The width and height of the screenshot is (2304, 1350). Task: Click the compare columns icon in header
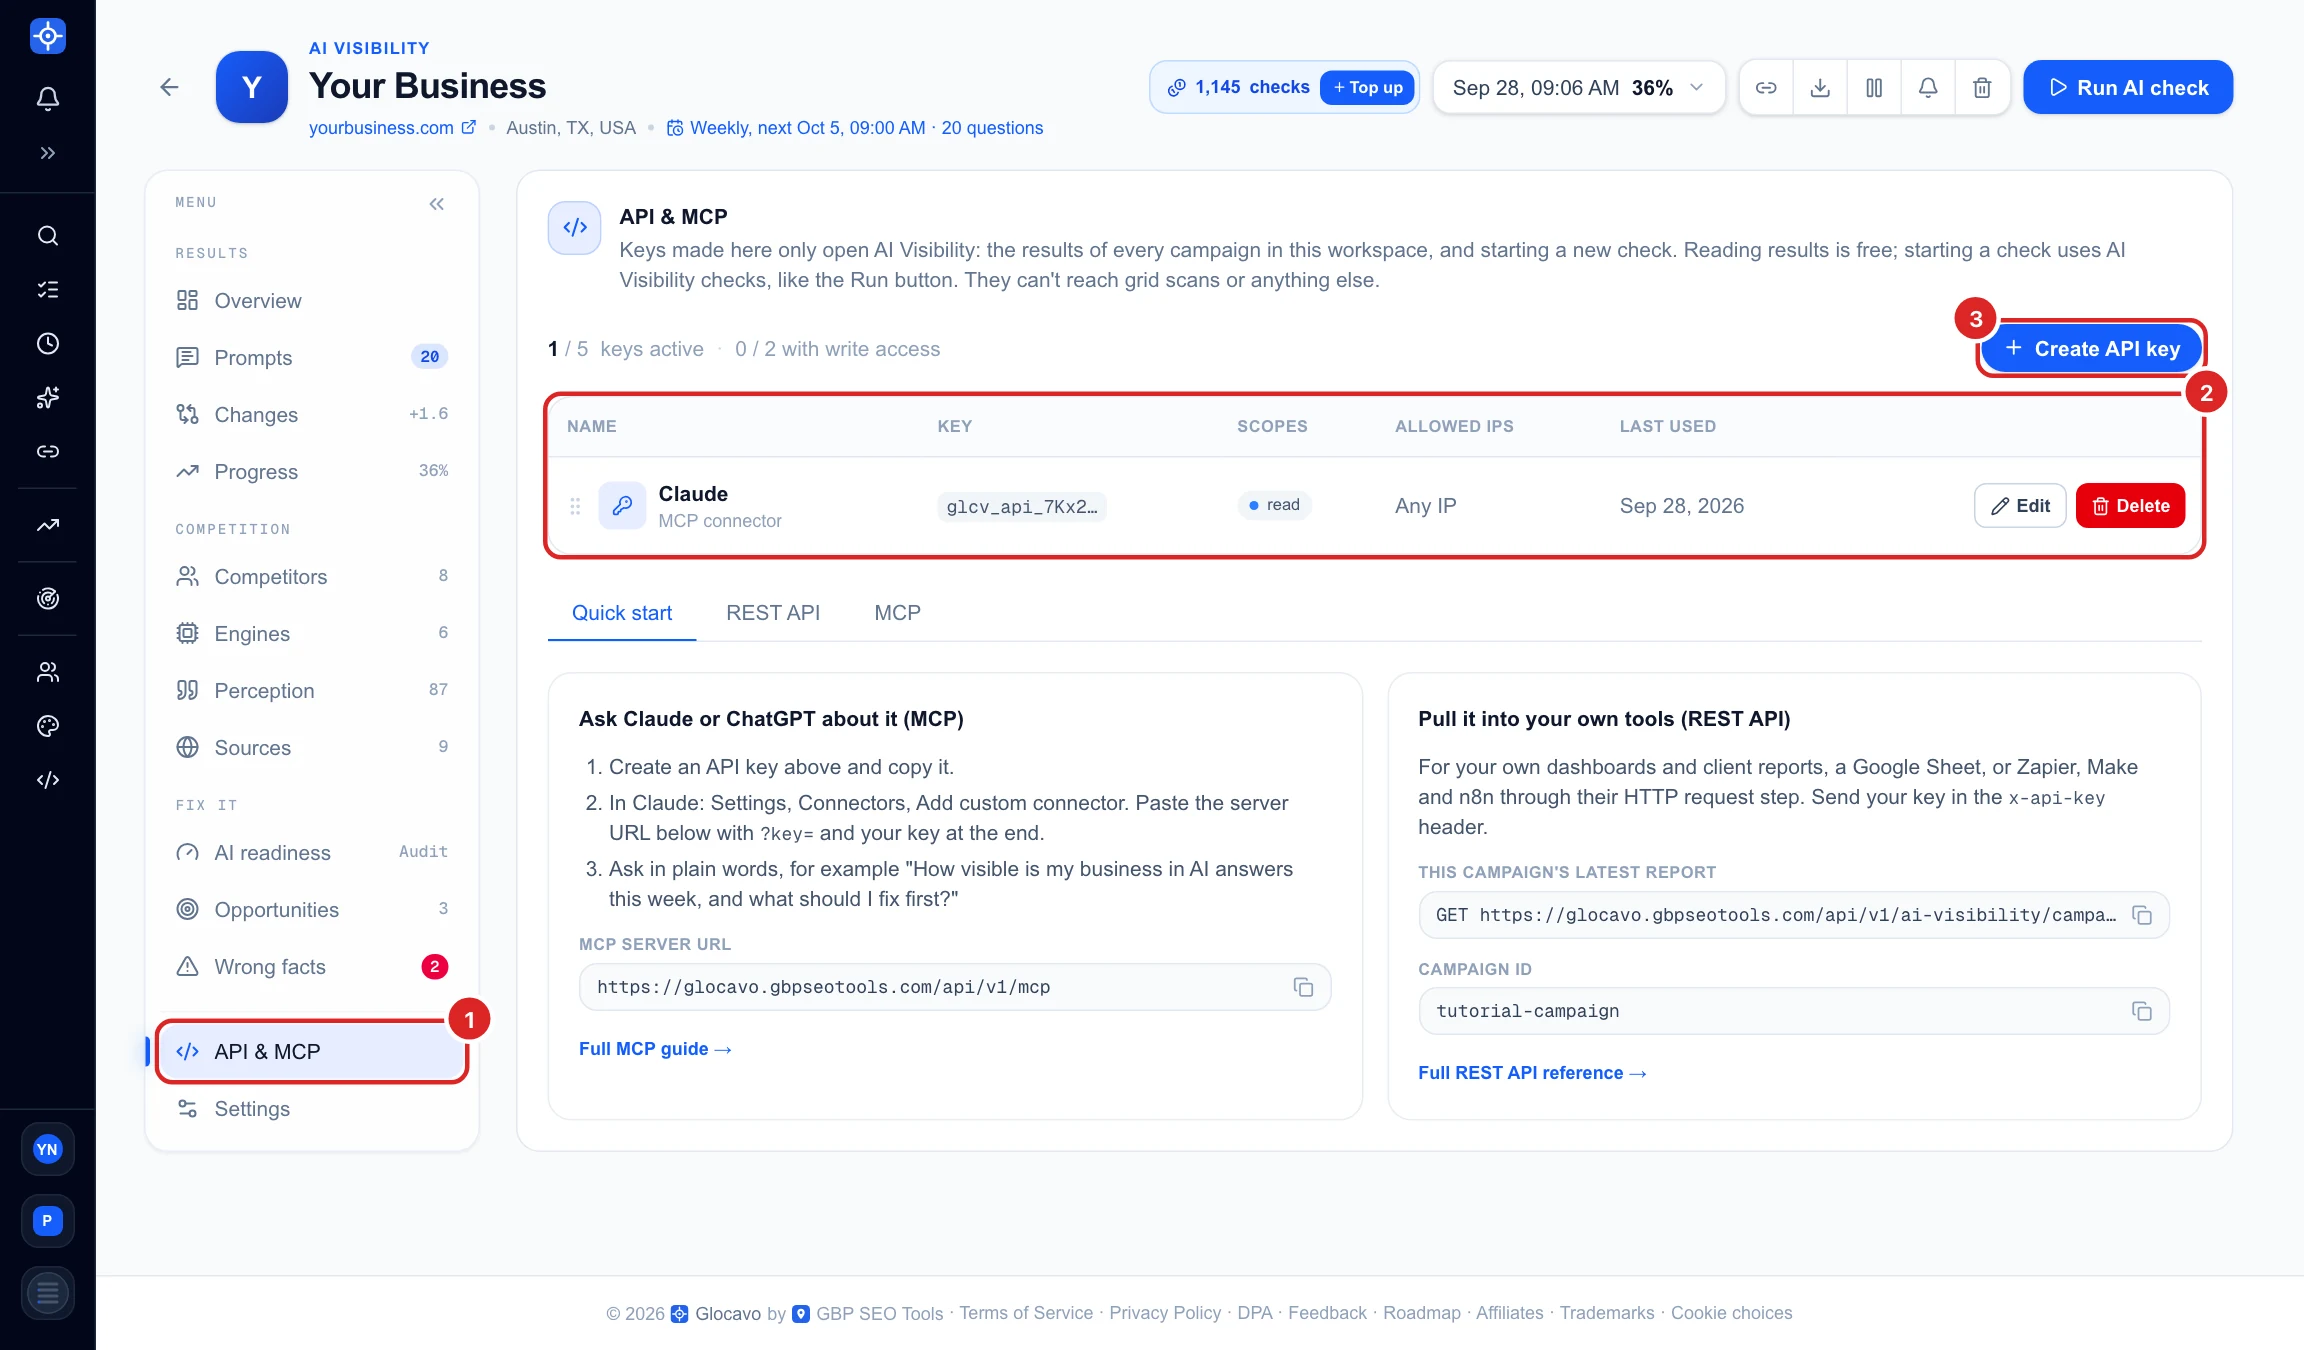click(1874, 87)
